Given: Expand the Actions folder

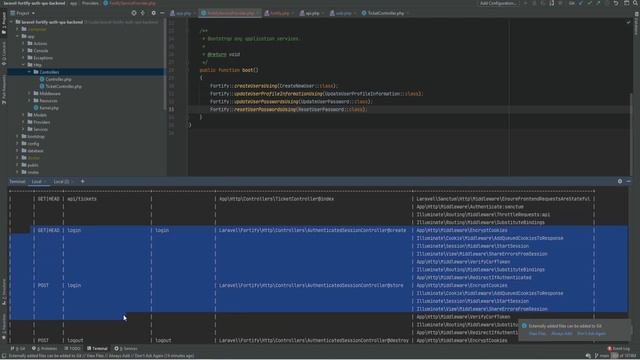Looking at the screenshot, I should click(x=23, y=43).
